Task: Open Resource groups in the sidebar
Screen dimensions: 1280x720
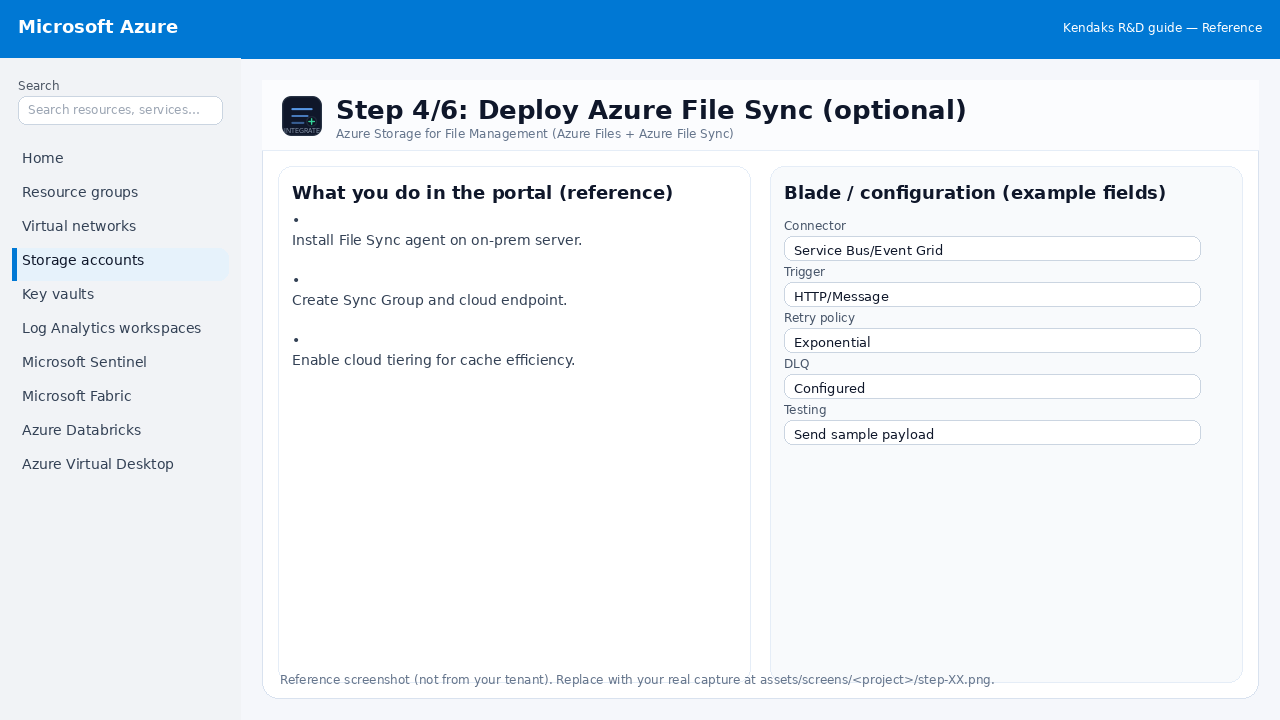Action: tap(120, 192)
